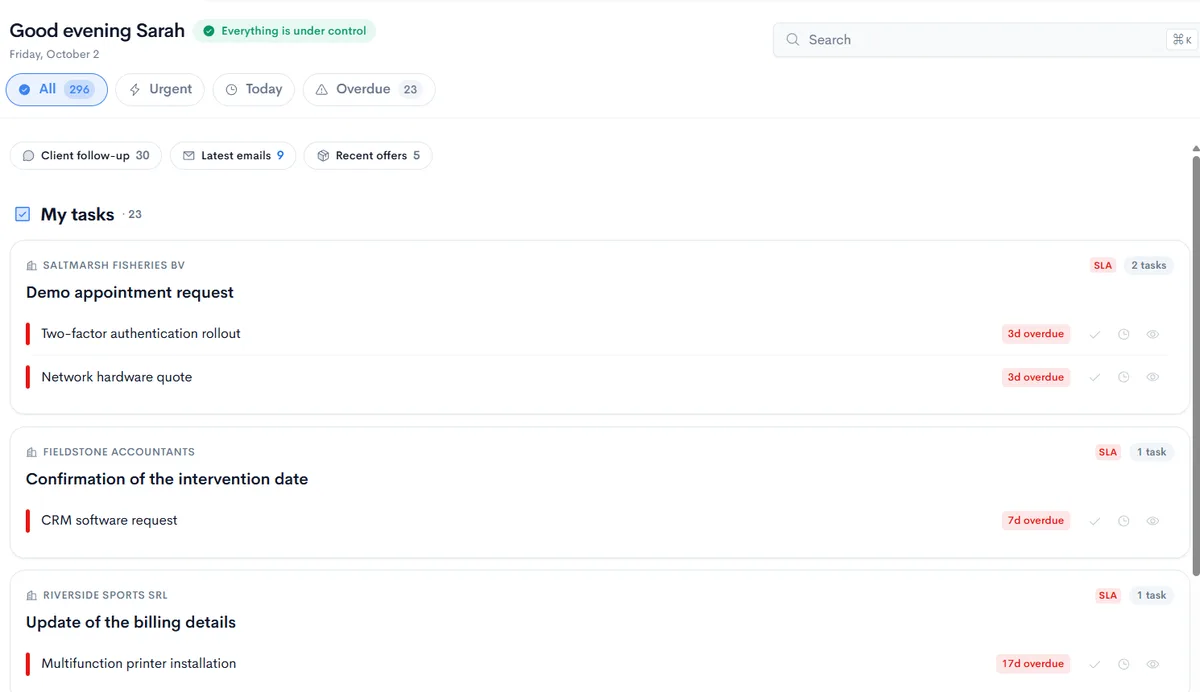Select the All filter tab

coord(57,89)
